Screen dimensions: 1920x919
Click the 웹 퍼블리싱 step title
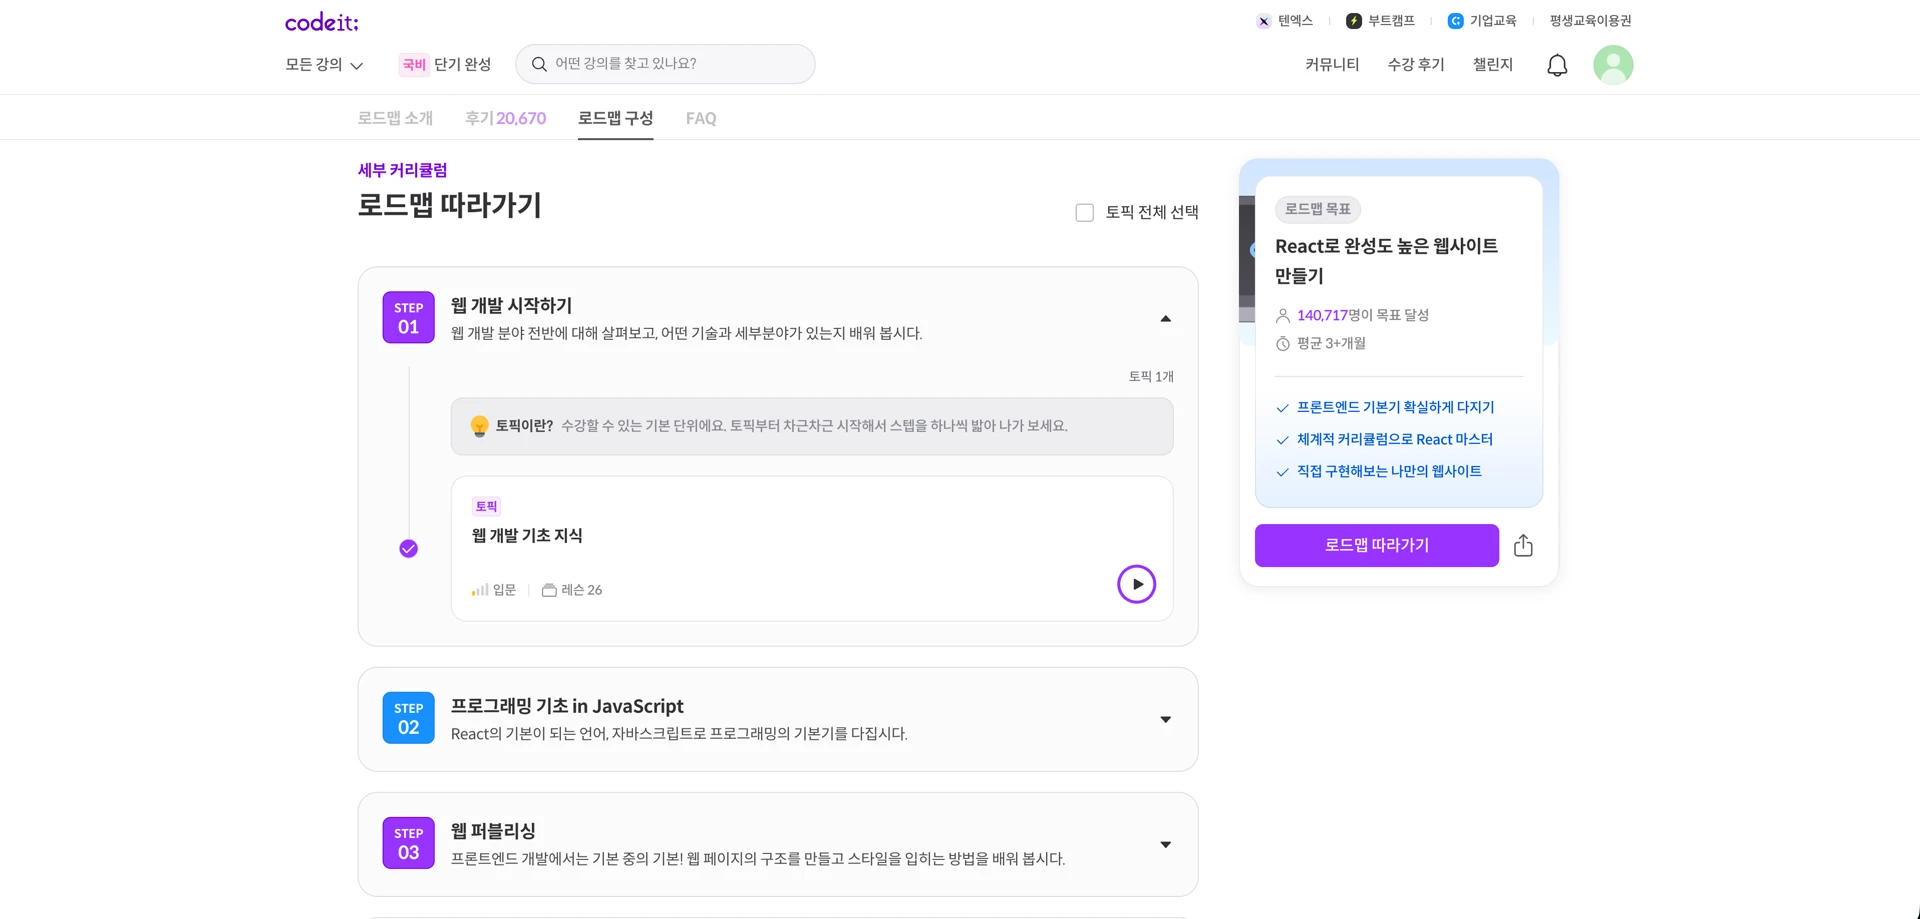coord(493,831)
